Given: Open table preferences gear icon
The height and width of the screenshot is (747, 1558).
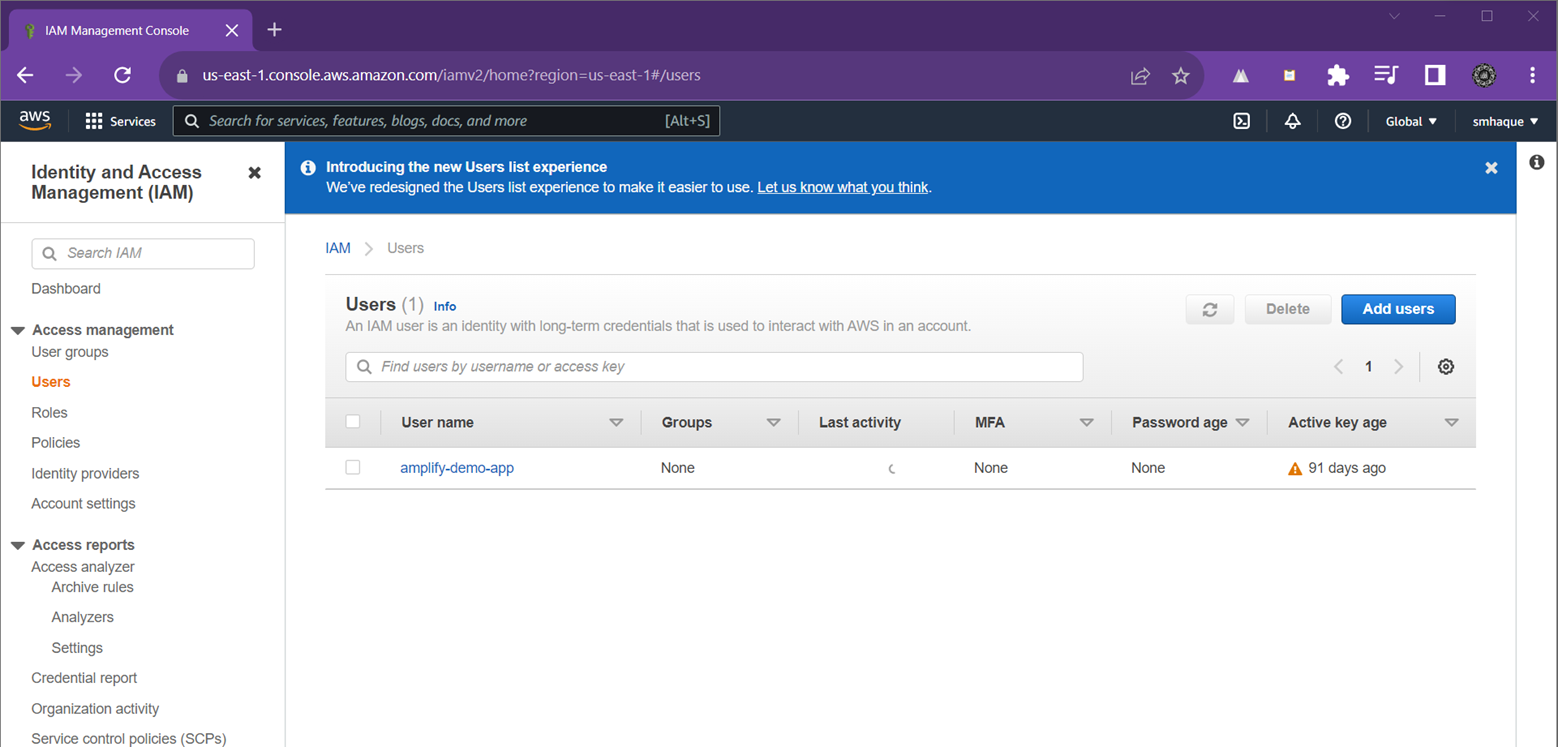Looking at the screenshot, I should point(1445,367).
